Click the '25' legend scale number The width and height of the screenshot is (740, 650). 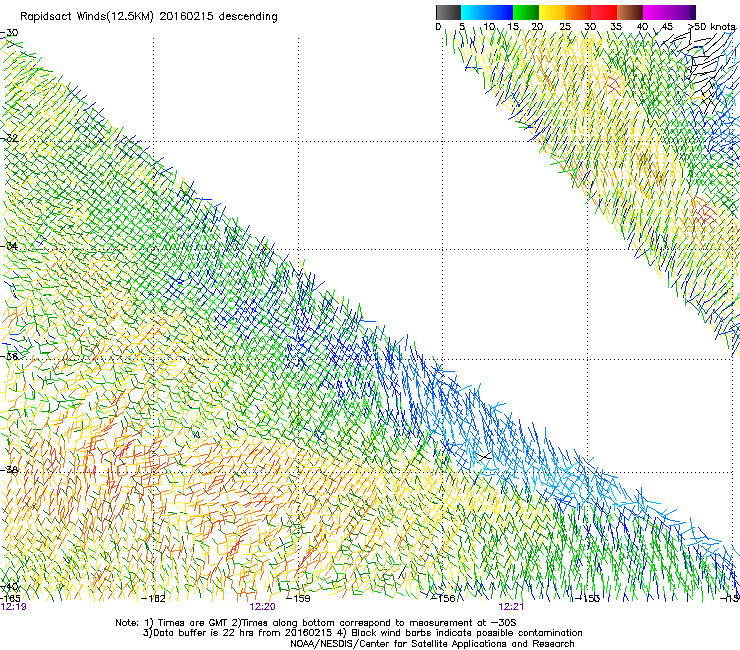[x=565, y=27]
